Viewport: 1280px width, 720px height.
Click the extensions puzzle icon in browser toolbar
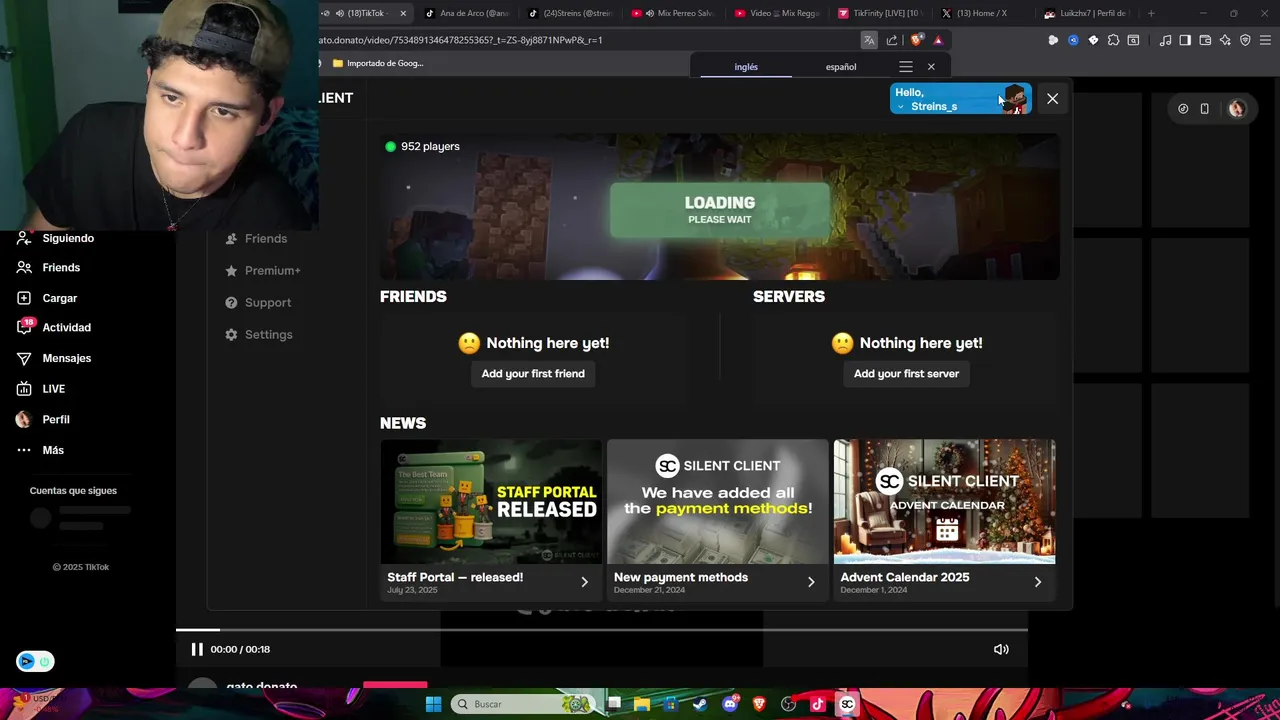tap(1113, 40)
